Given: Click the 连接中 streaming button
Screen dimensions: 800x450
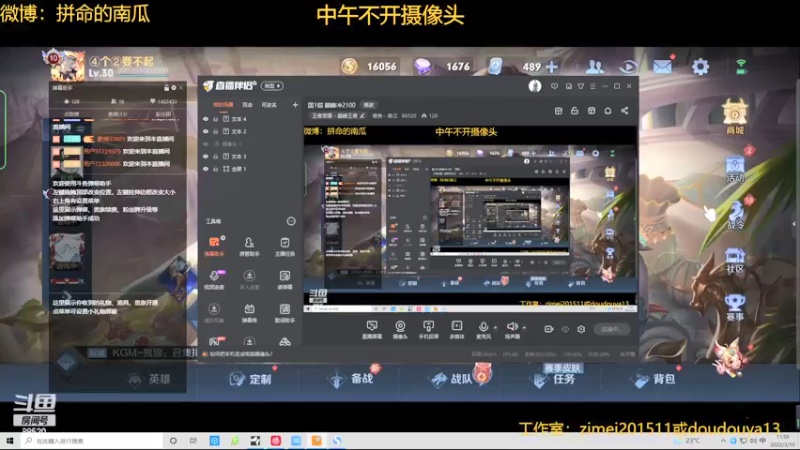Looking at the screenshot, I should pyautogui.click(x=612, y=329).
